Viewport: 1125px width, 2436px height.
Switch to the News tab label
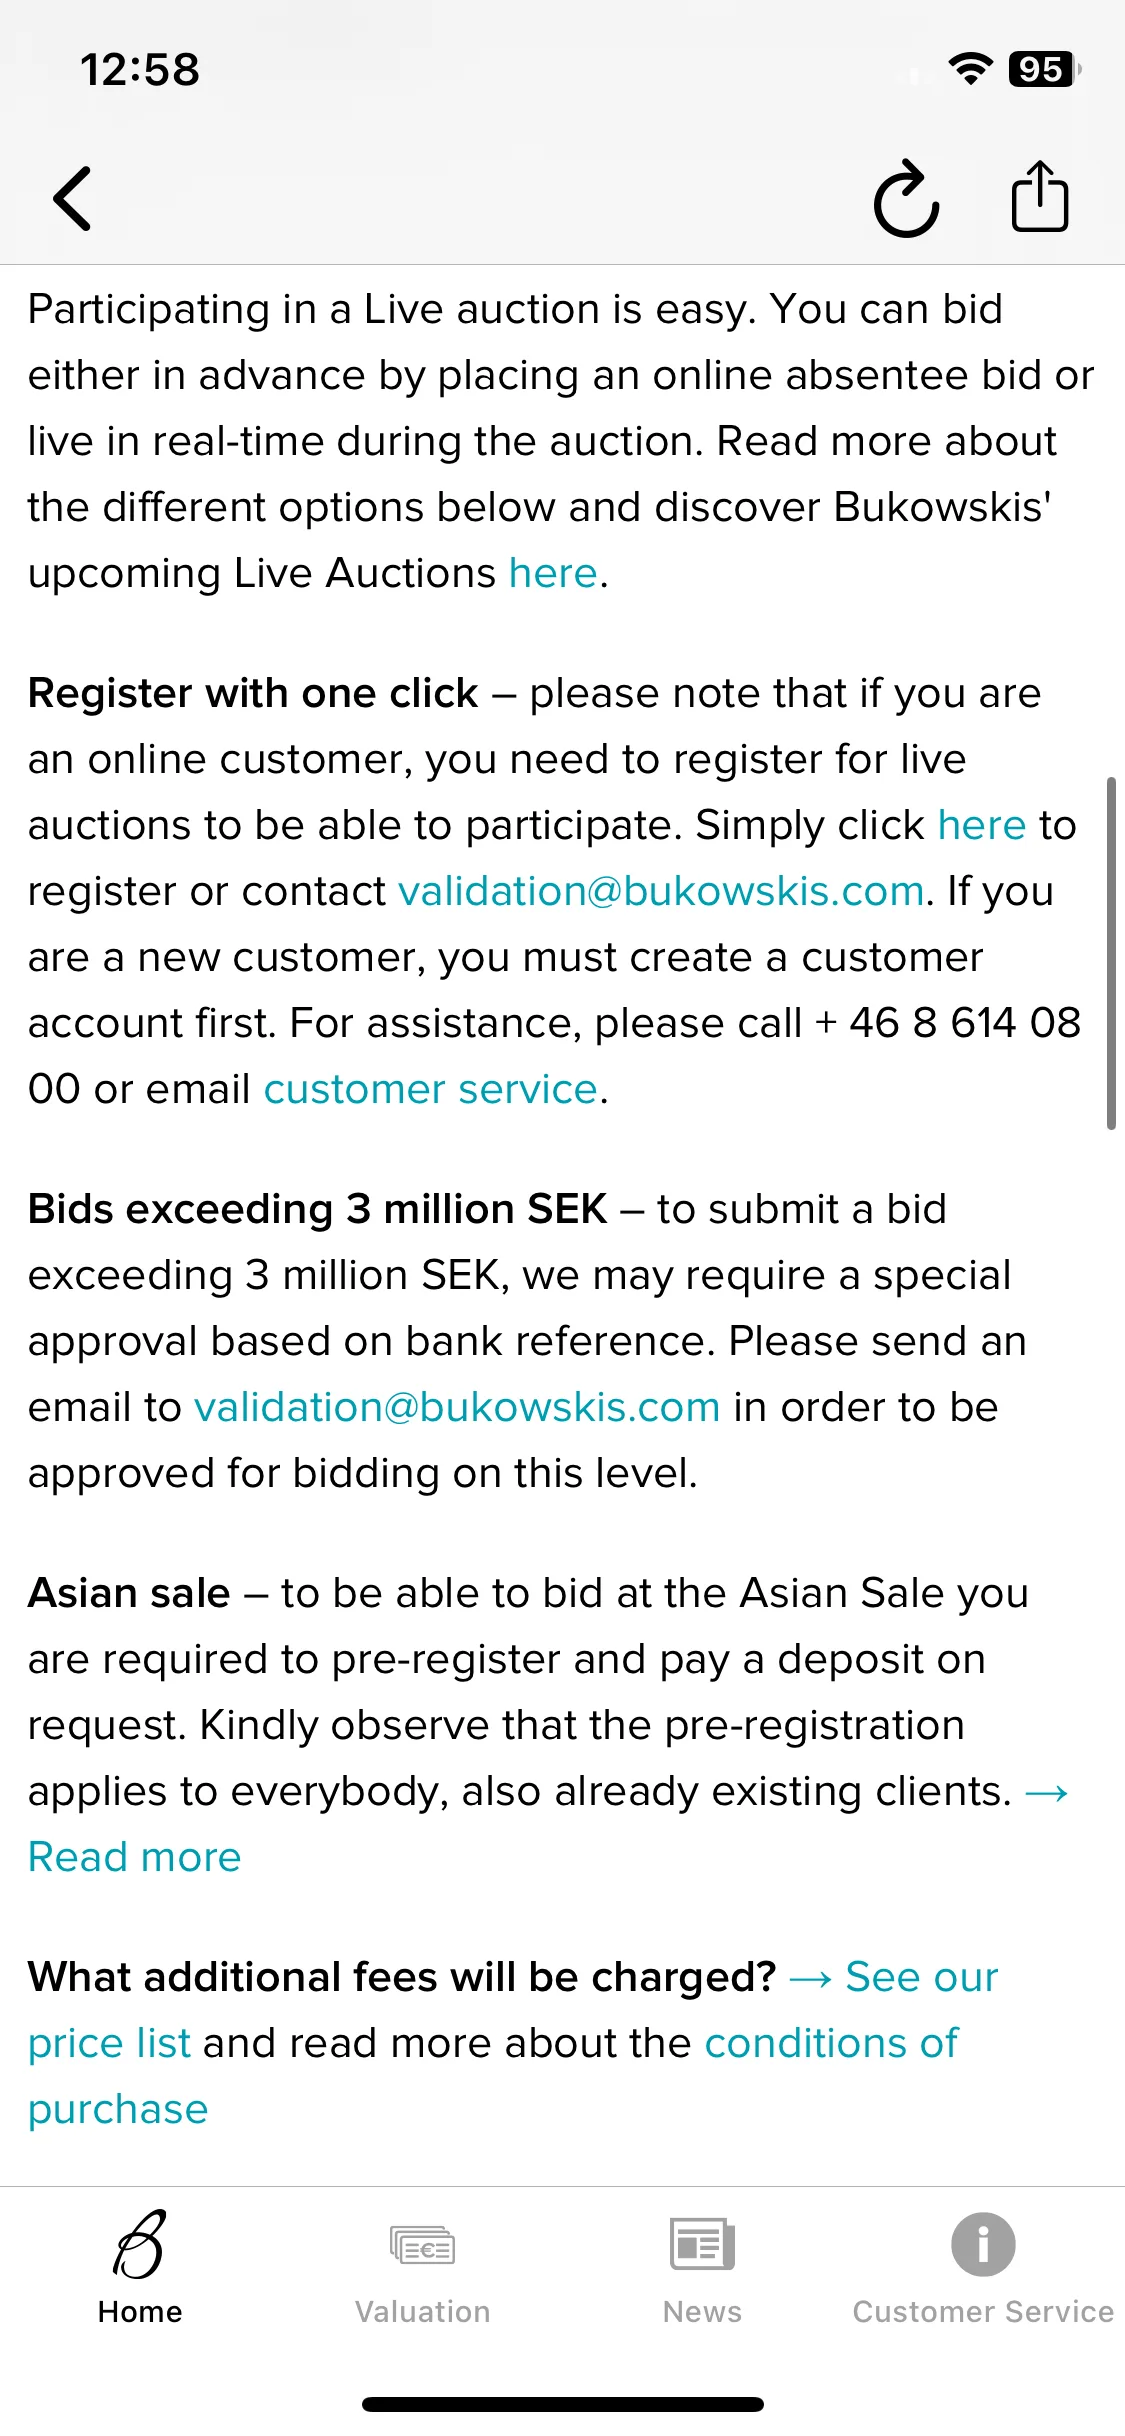point(702,2312)
